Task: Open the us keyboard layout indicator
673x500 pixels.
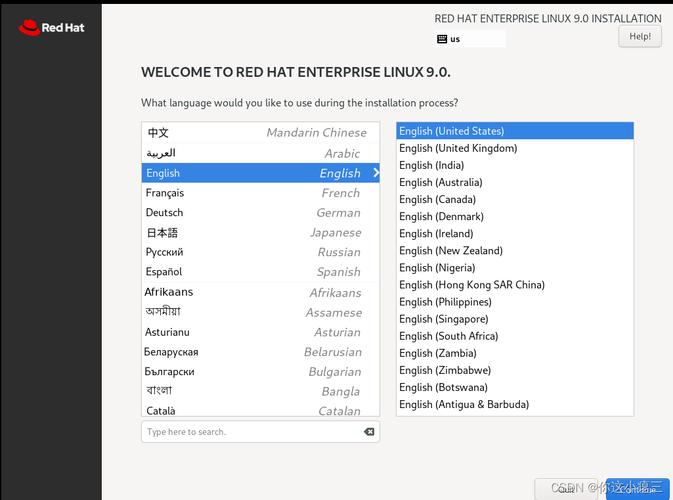Action: [470, 39]
